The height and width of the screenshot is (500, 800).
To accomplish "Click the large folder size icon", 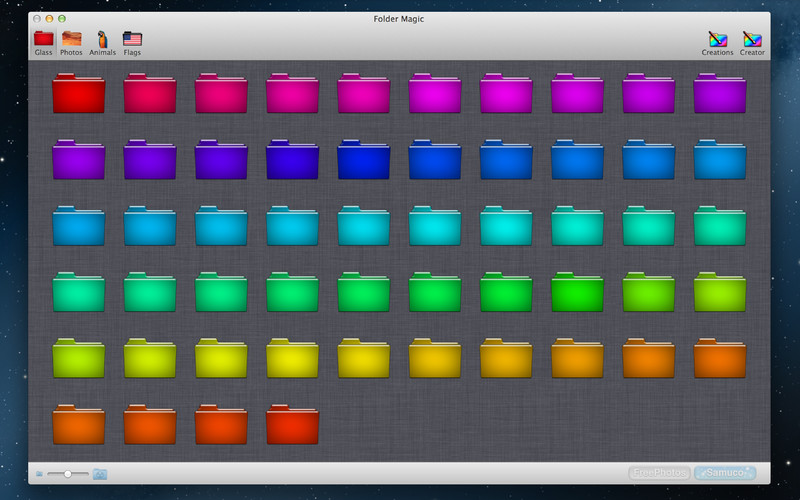I will click(x=100, y=474).
